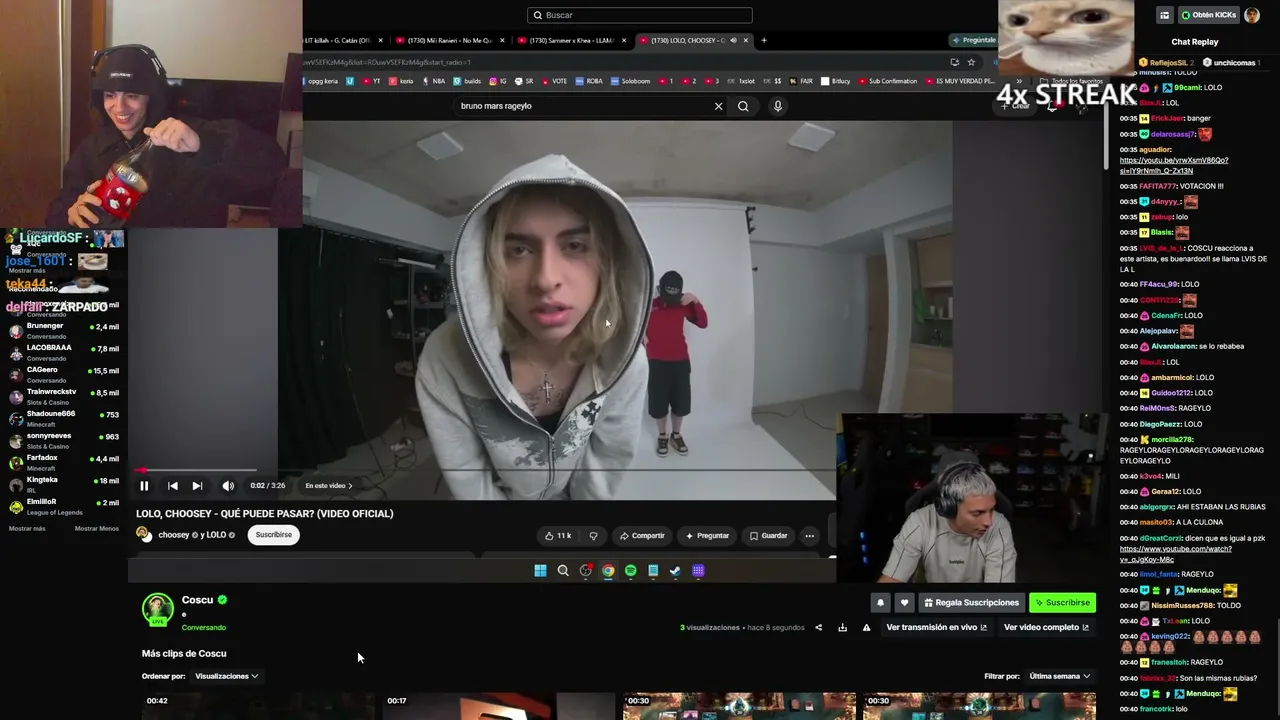Open Trainwreckstv channel in sidebar

coord(64,396)
